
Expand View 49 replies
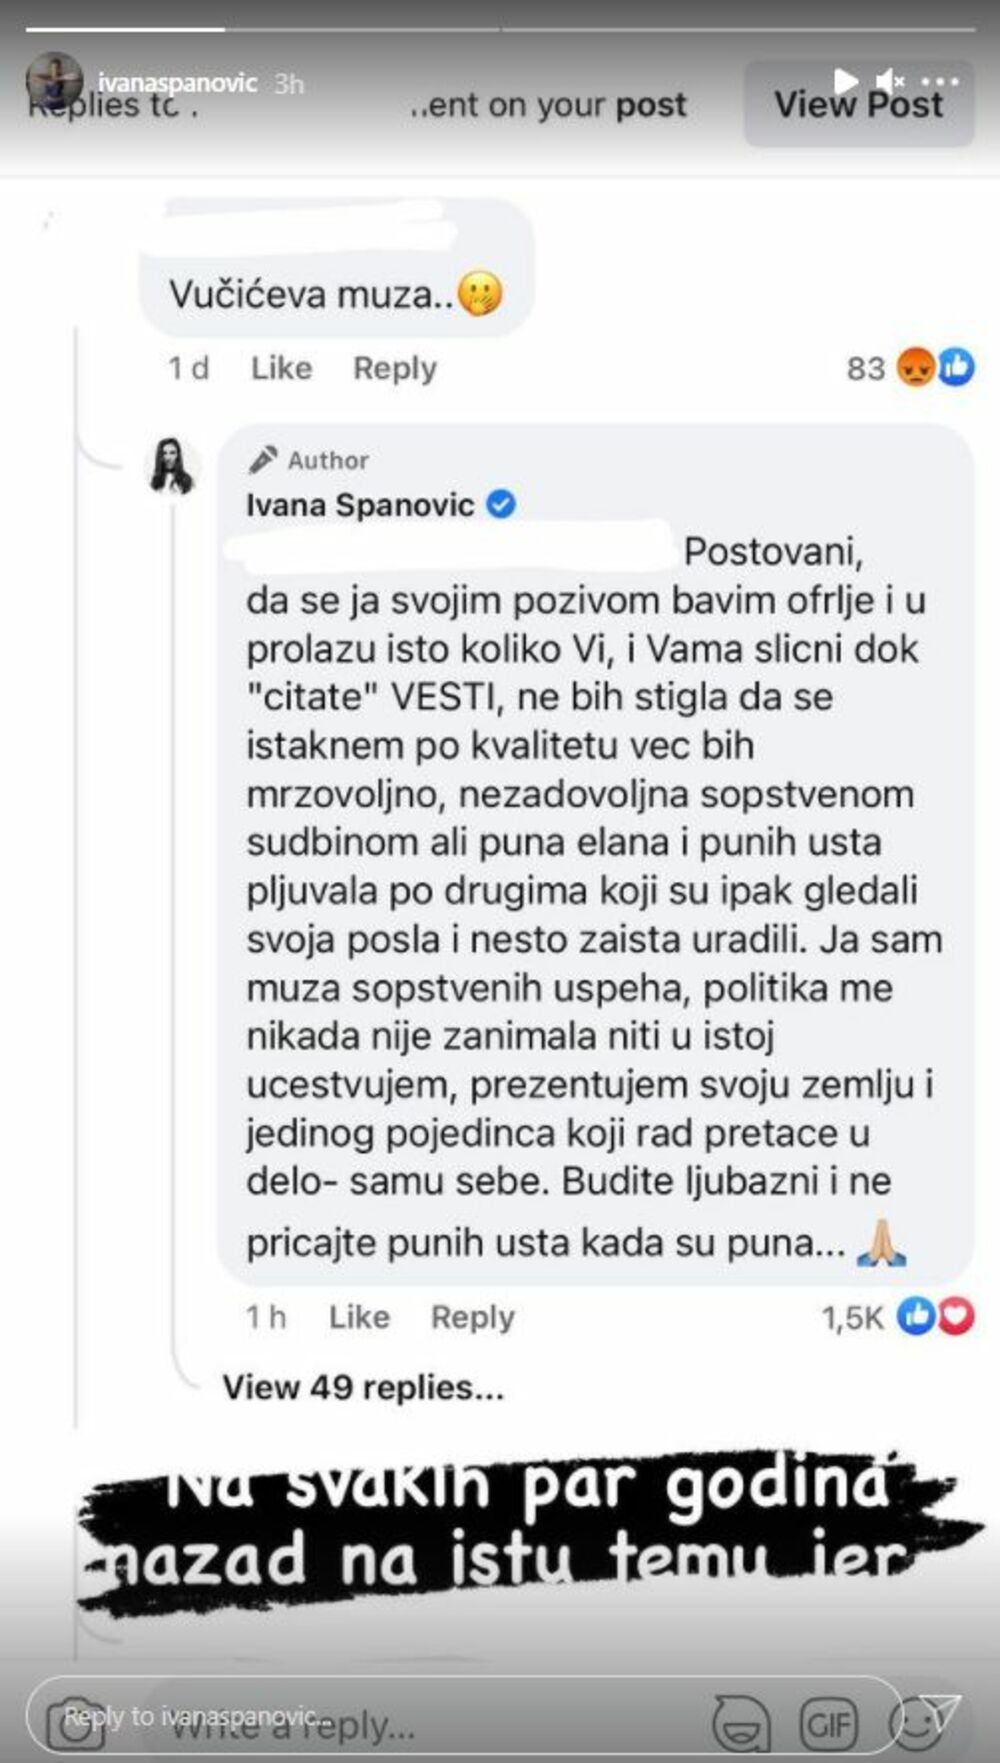[363, 1387]
